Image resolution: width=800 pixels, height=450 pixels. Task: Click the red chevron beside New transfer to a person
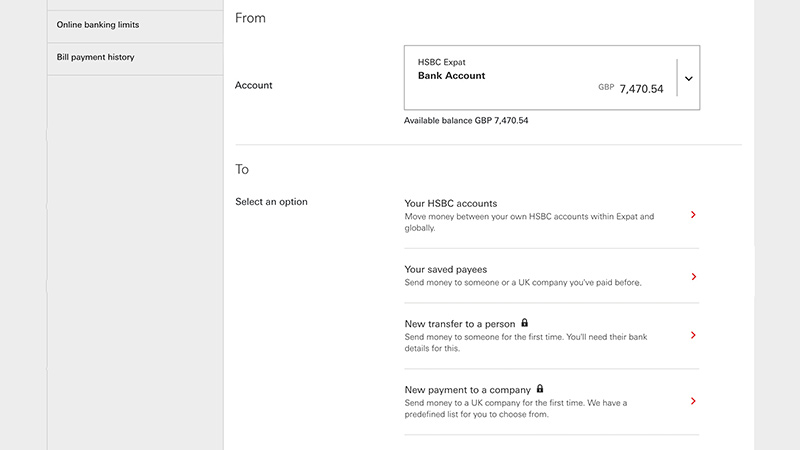pos(693,335)
